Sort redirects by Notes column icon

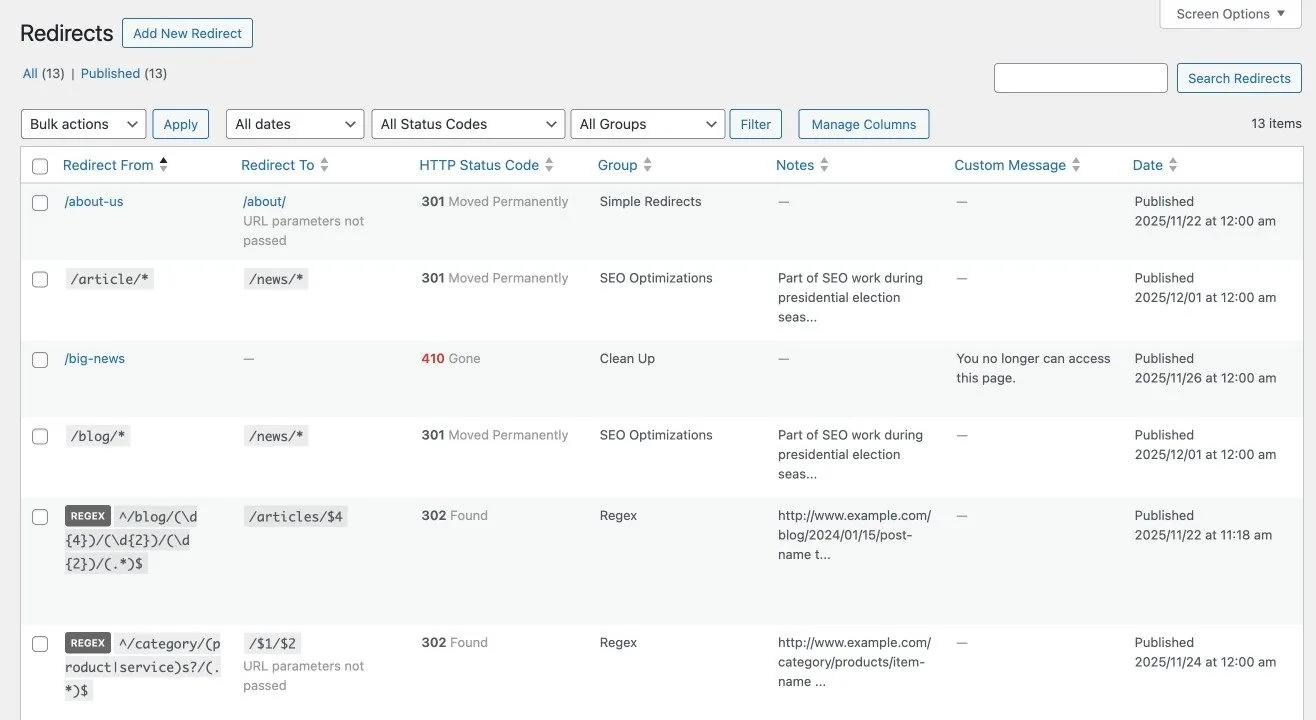(824, 165)
